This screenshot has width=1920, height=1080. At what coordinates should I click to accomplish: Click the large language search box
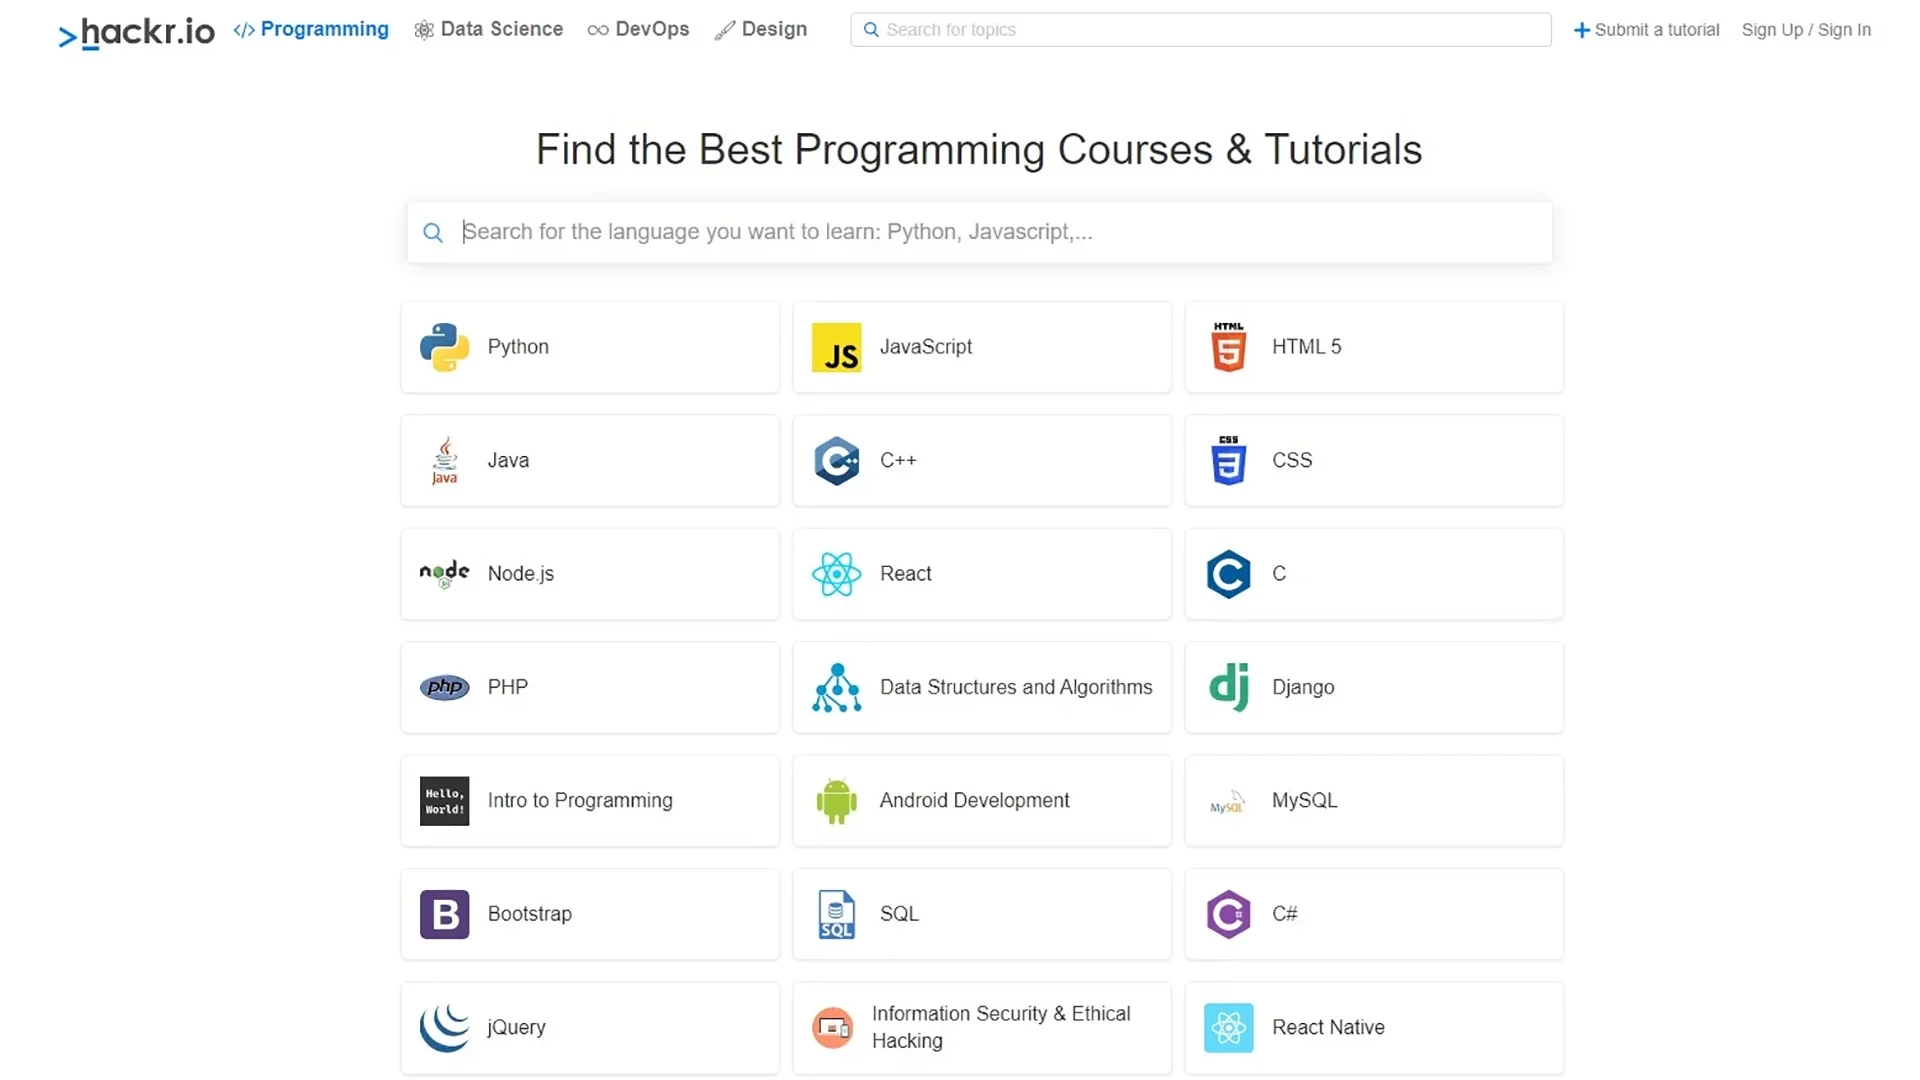tap(980, 232)
